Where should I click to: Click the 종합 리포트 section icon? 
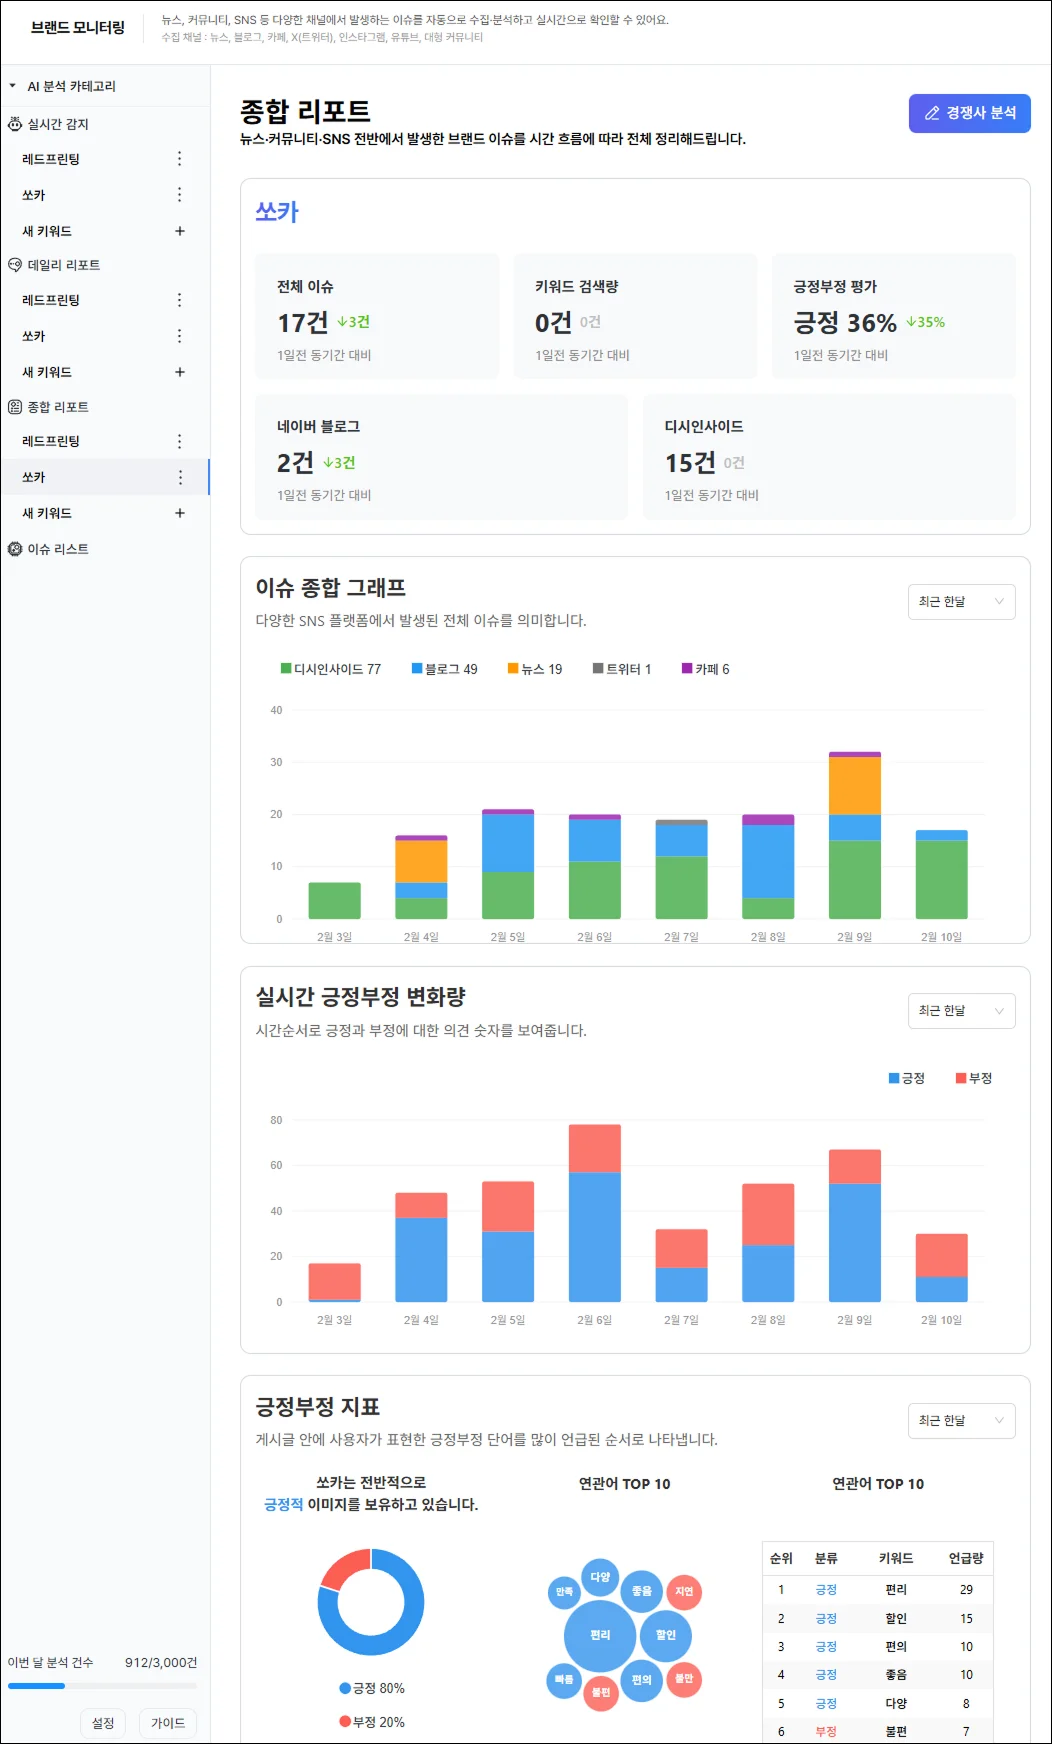pos(15,407)
